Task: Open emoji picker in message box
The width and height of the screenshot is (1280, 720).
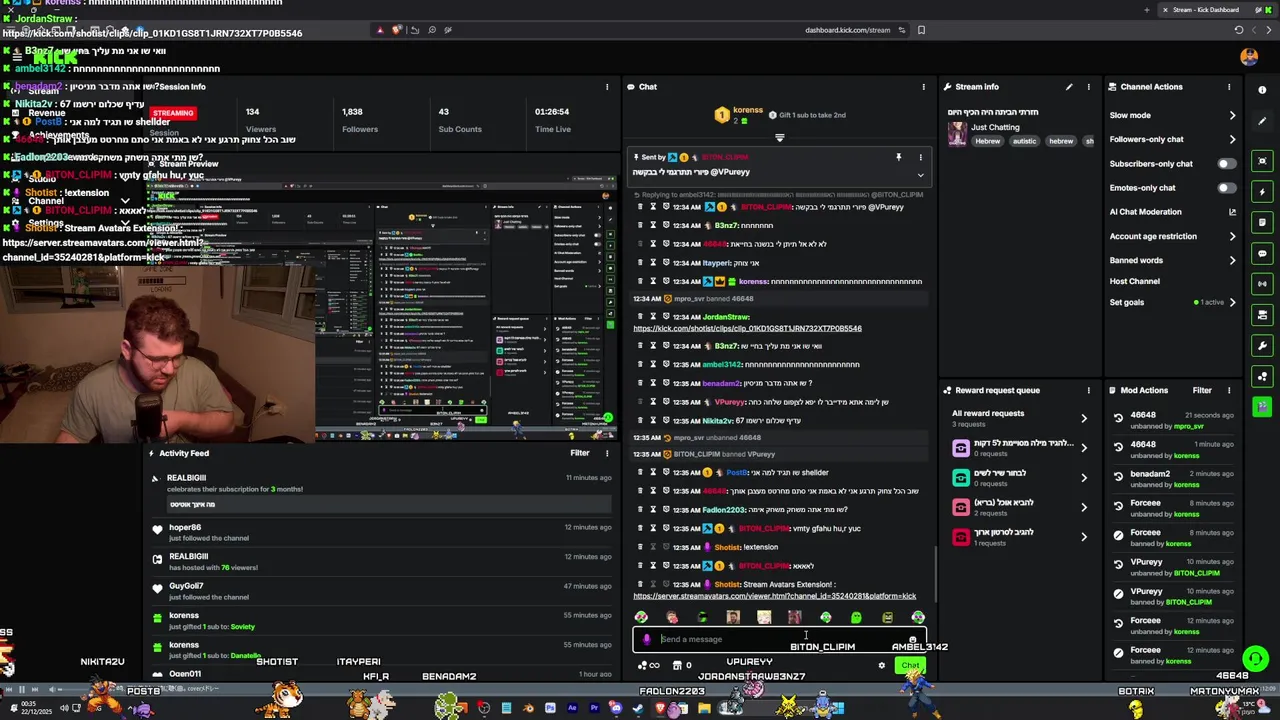Action: point(912,640)
